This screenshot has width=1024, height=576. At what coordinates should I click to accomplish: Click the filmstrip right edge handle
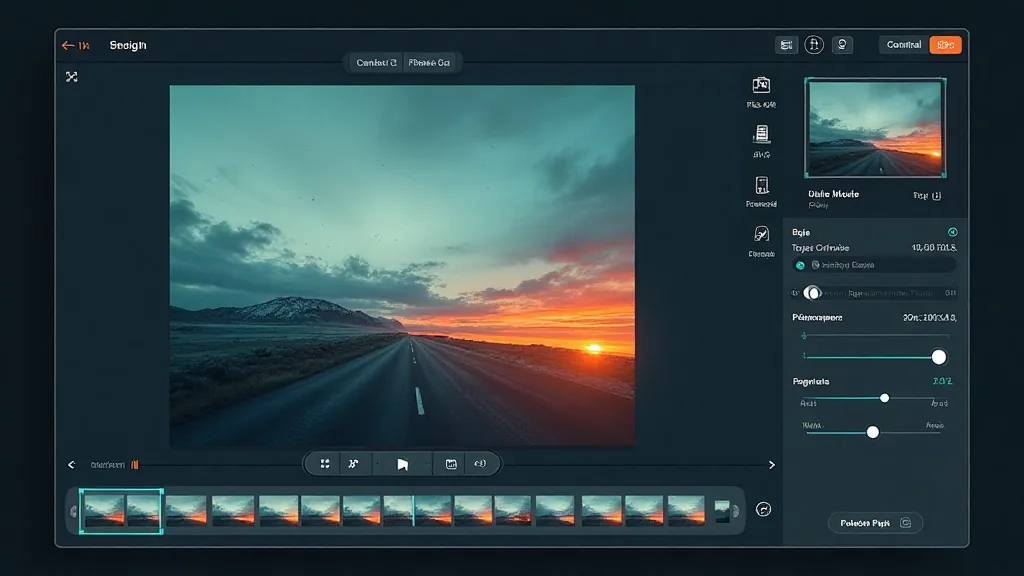coord(736,511)
